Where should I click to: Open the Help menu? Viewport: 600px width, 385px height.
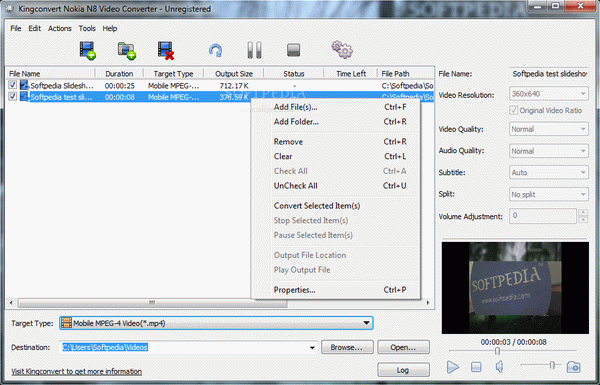109,28
